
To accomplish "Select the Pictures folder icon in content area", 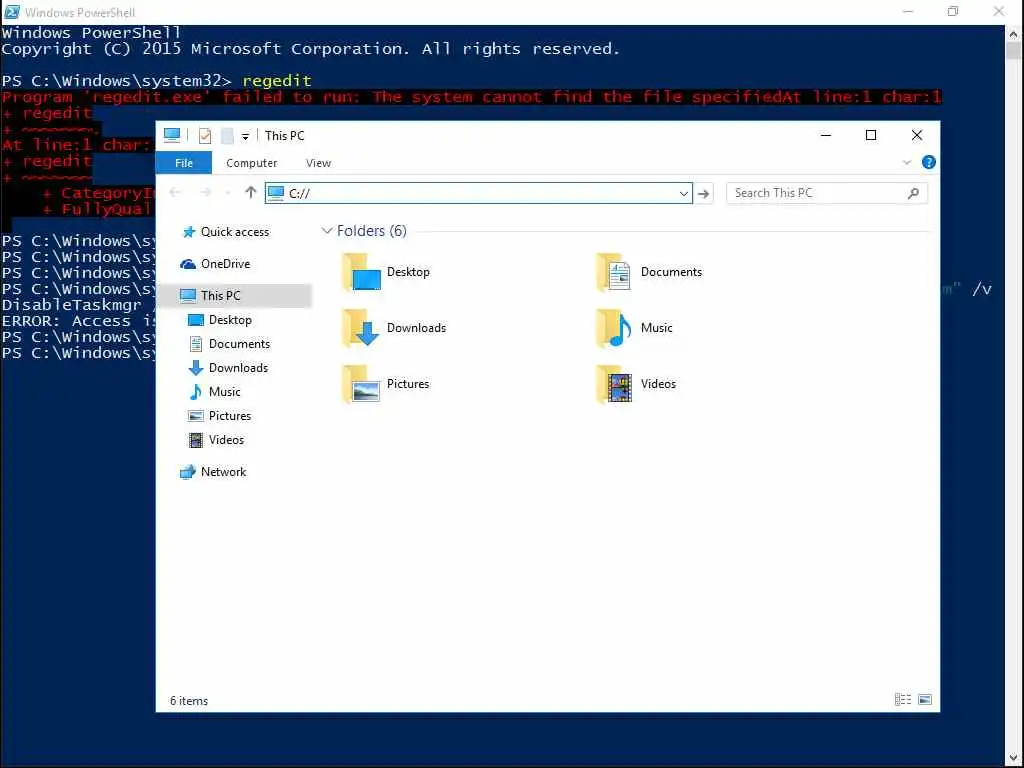I will 361,384.
